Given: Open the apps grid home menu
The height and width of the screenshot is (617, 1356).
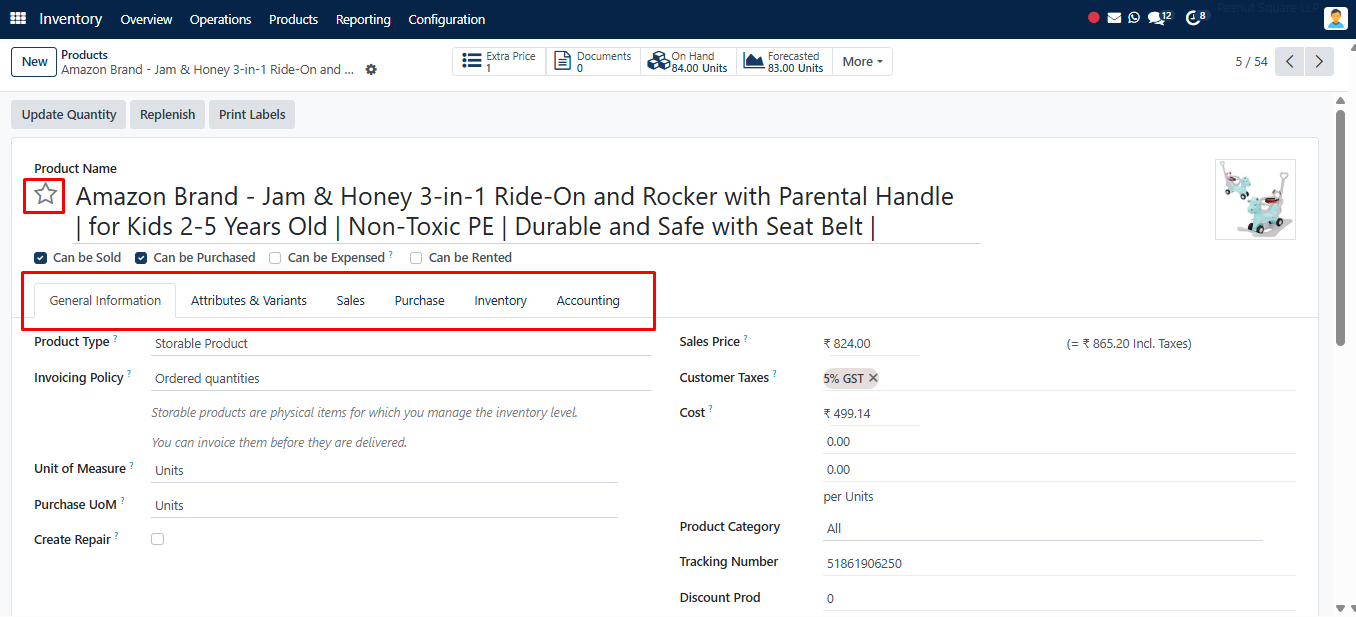Looking at the screenshot, I should 18,19.
